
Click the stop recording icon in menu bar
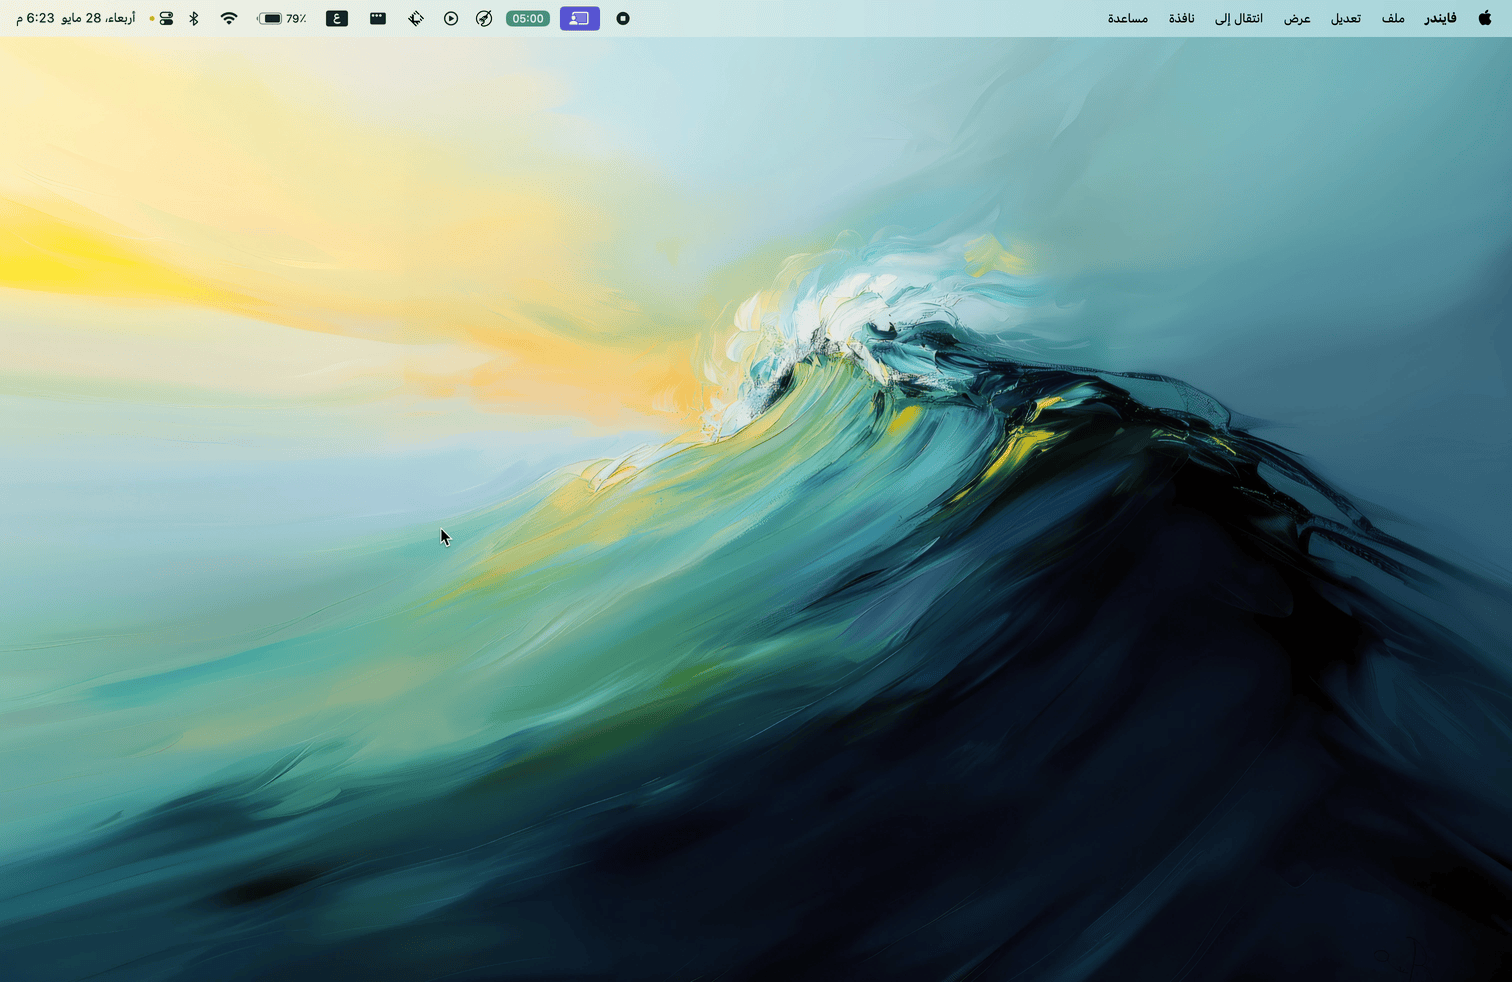pos(623,18)
